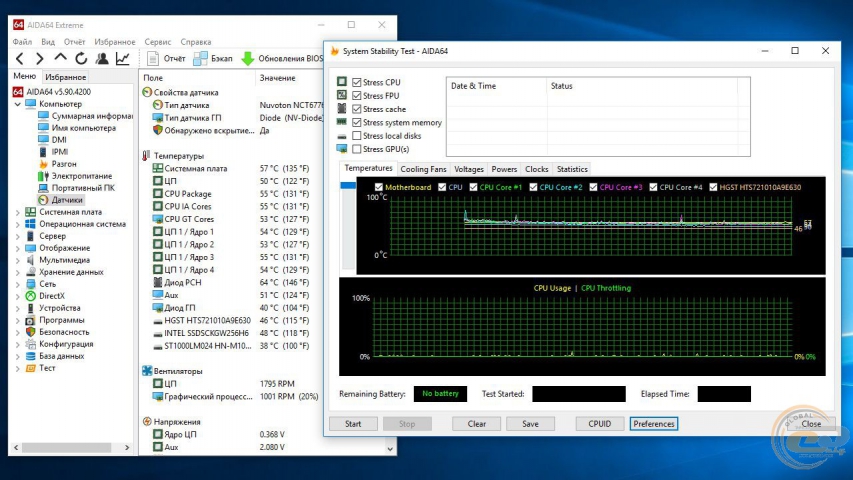Switch to the Cooling Fans tab
The height and width of the screenshot is (480, 853).
423,169
